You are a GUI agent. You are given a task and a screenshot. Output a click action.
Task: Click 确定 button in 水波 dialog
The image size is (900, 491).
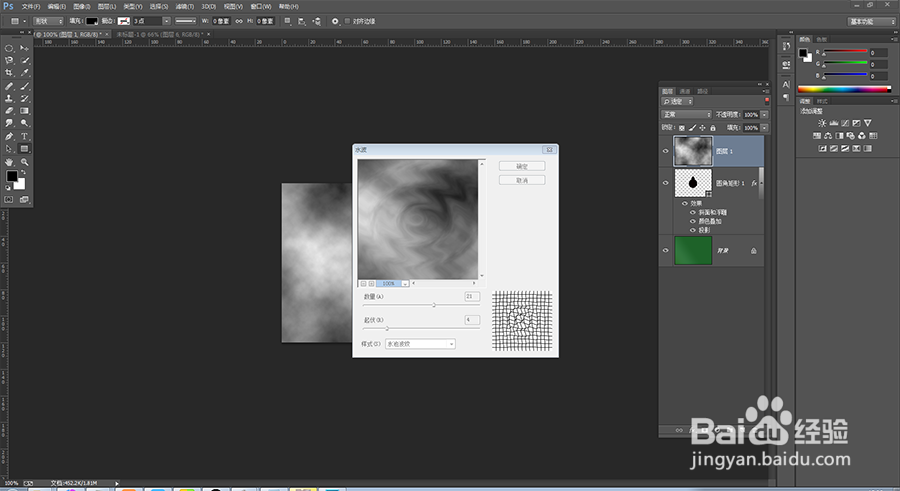point(522,166)
